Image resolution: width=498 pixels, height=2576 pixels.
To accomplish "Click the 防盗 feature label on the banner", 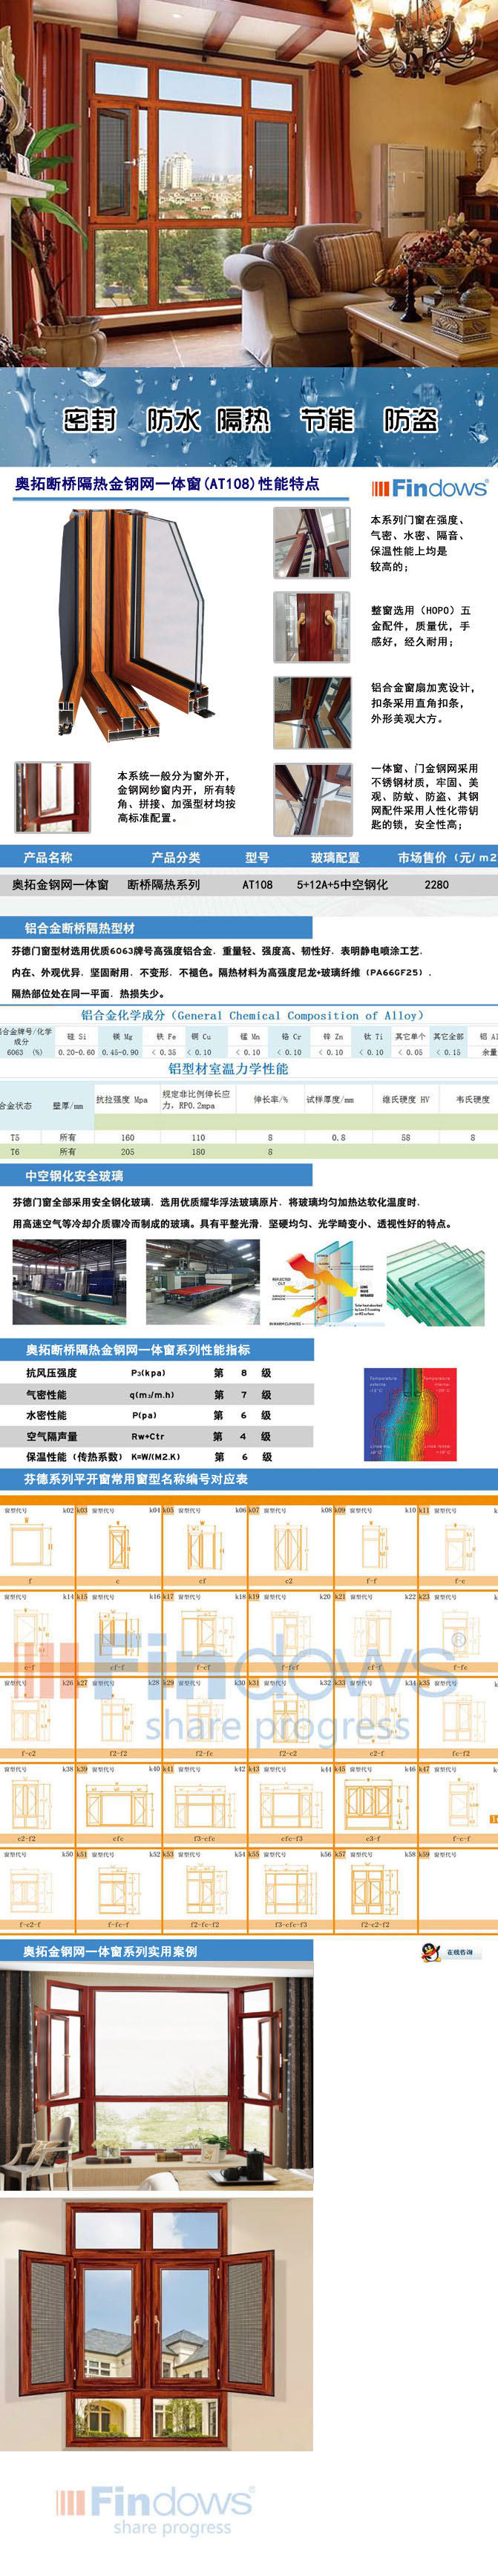I will [411, 420].
